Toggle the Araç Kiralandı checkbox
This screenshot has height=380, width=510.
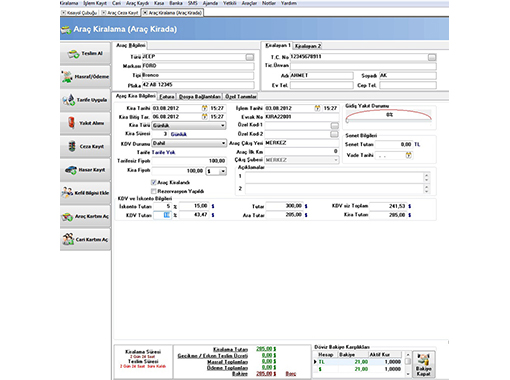pos(154,182)
